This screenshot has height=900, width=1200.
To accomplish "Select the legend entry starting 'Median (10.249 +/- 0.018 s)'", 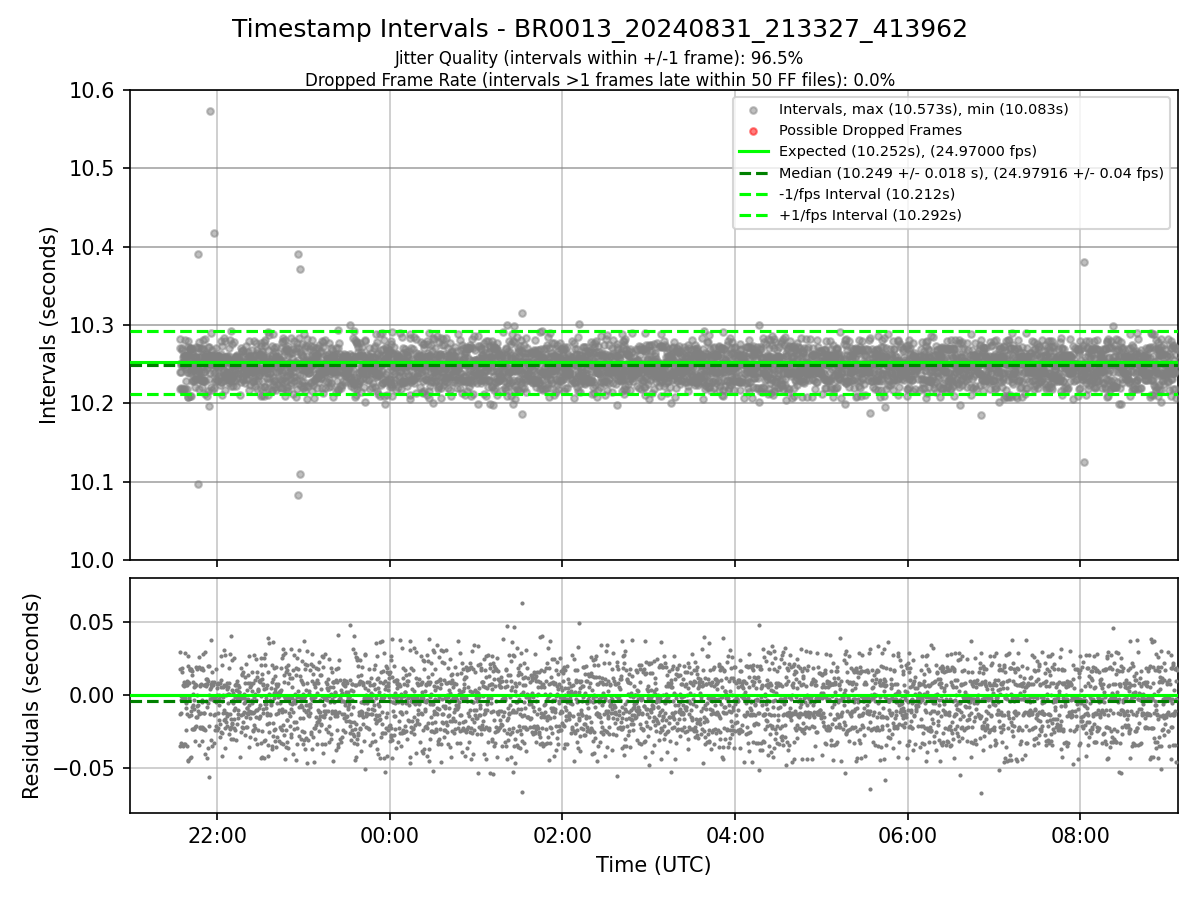I will point(971,173).
